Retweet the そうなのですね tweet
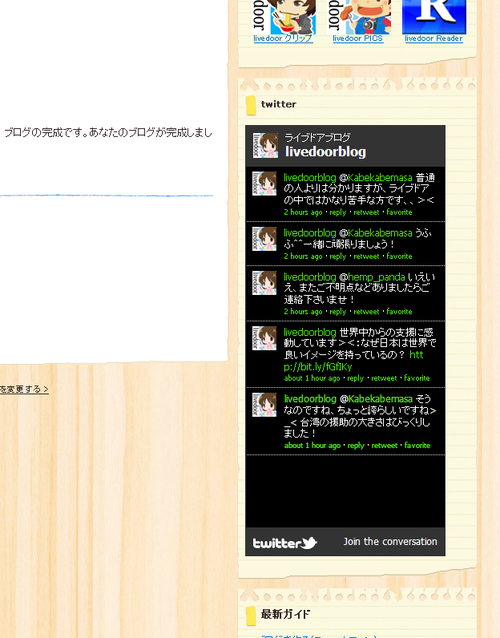Viewport: 500px width, 638px height. click(x=384, y=446)
